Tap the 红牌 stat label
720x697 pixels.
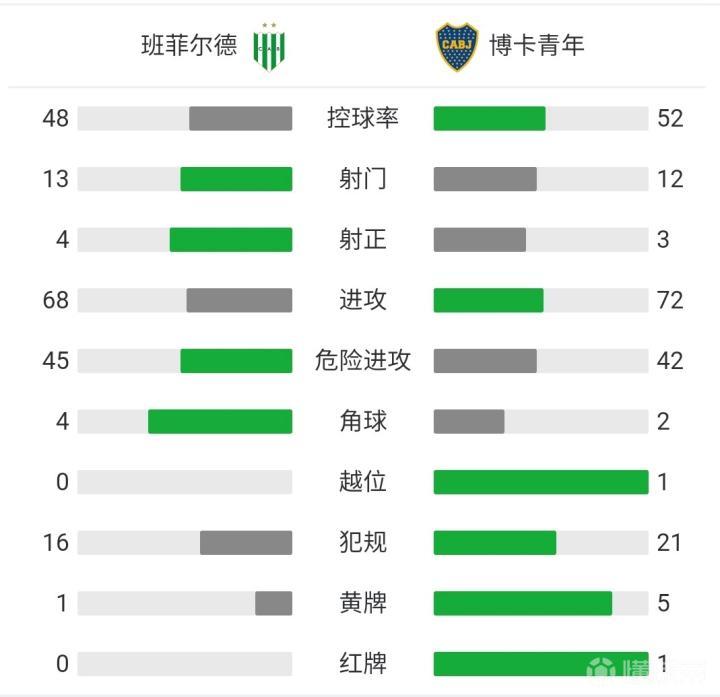[362, 664]
